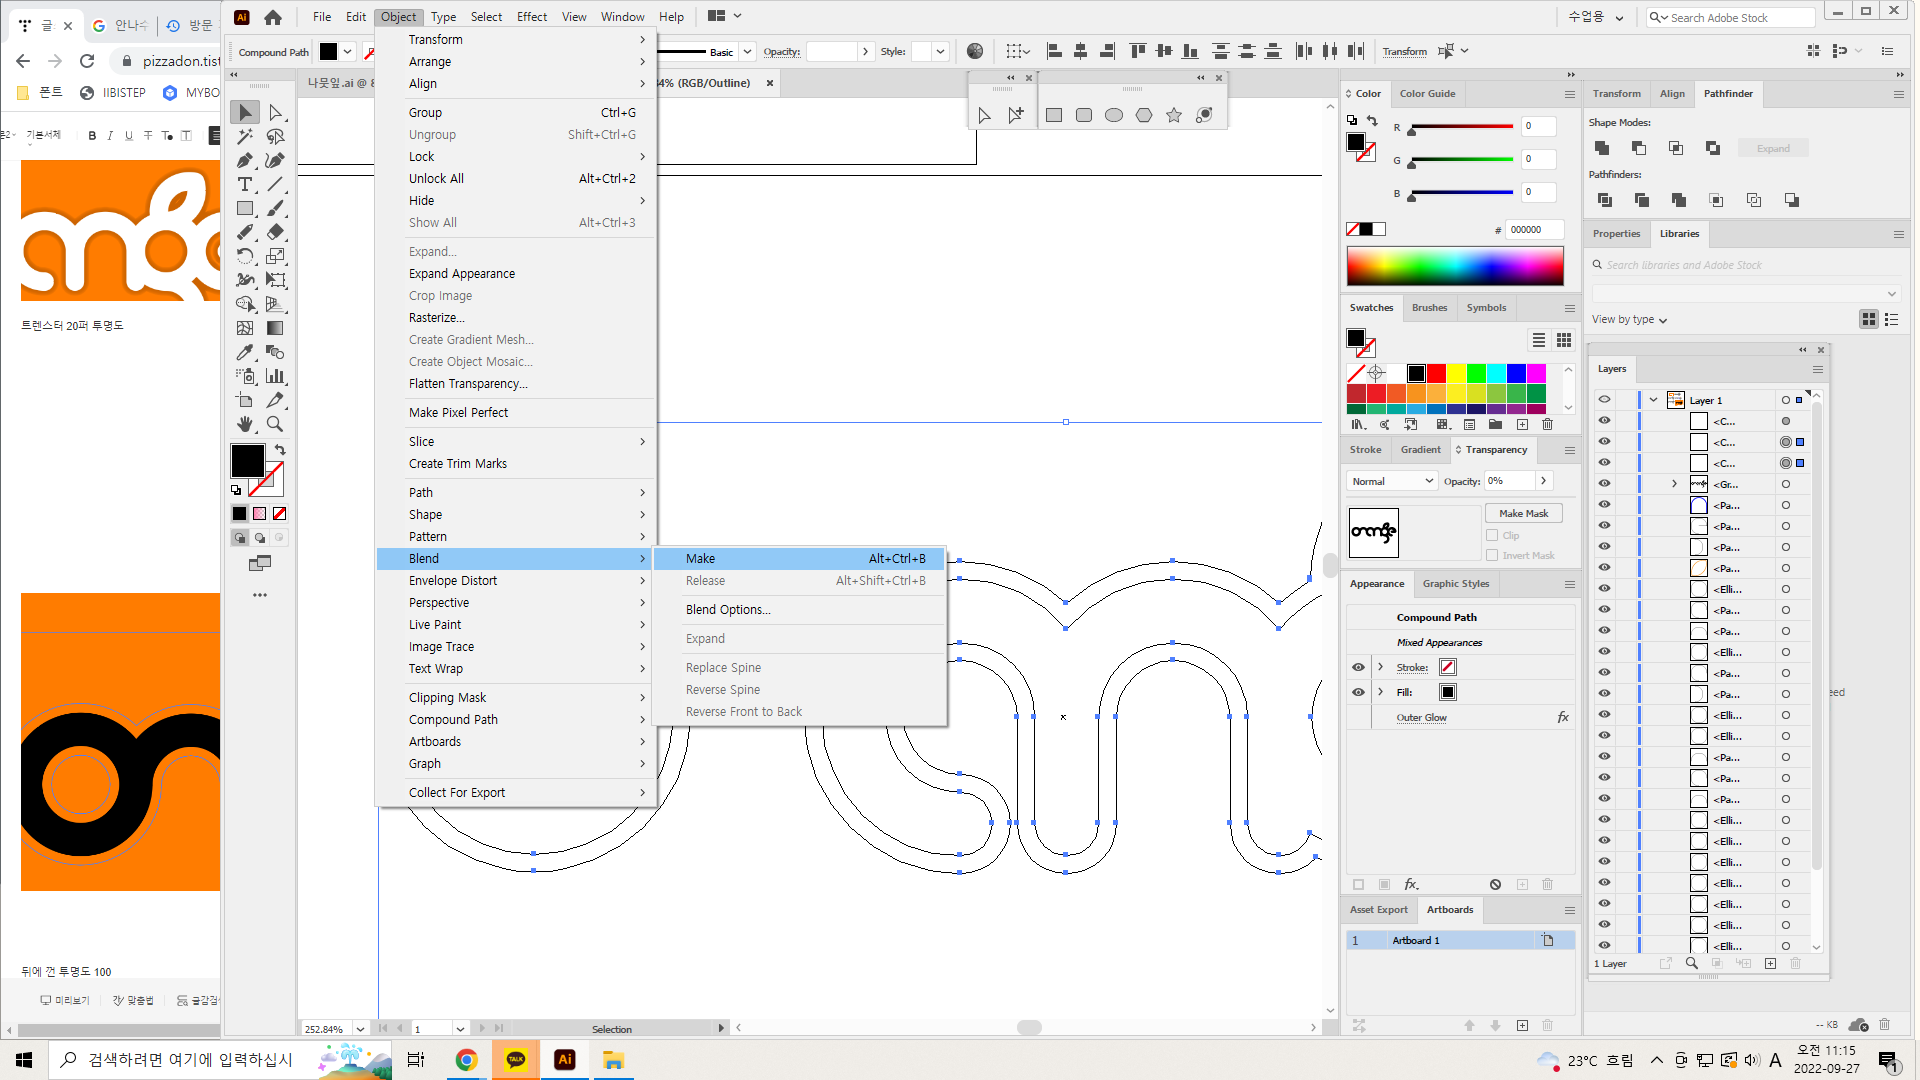Switch swatches to list view
The width and height of the screenshot is (1920, 1080).
click(x=1539, y=340)
